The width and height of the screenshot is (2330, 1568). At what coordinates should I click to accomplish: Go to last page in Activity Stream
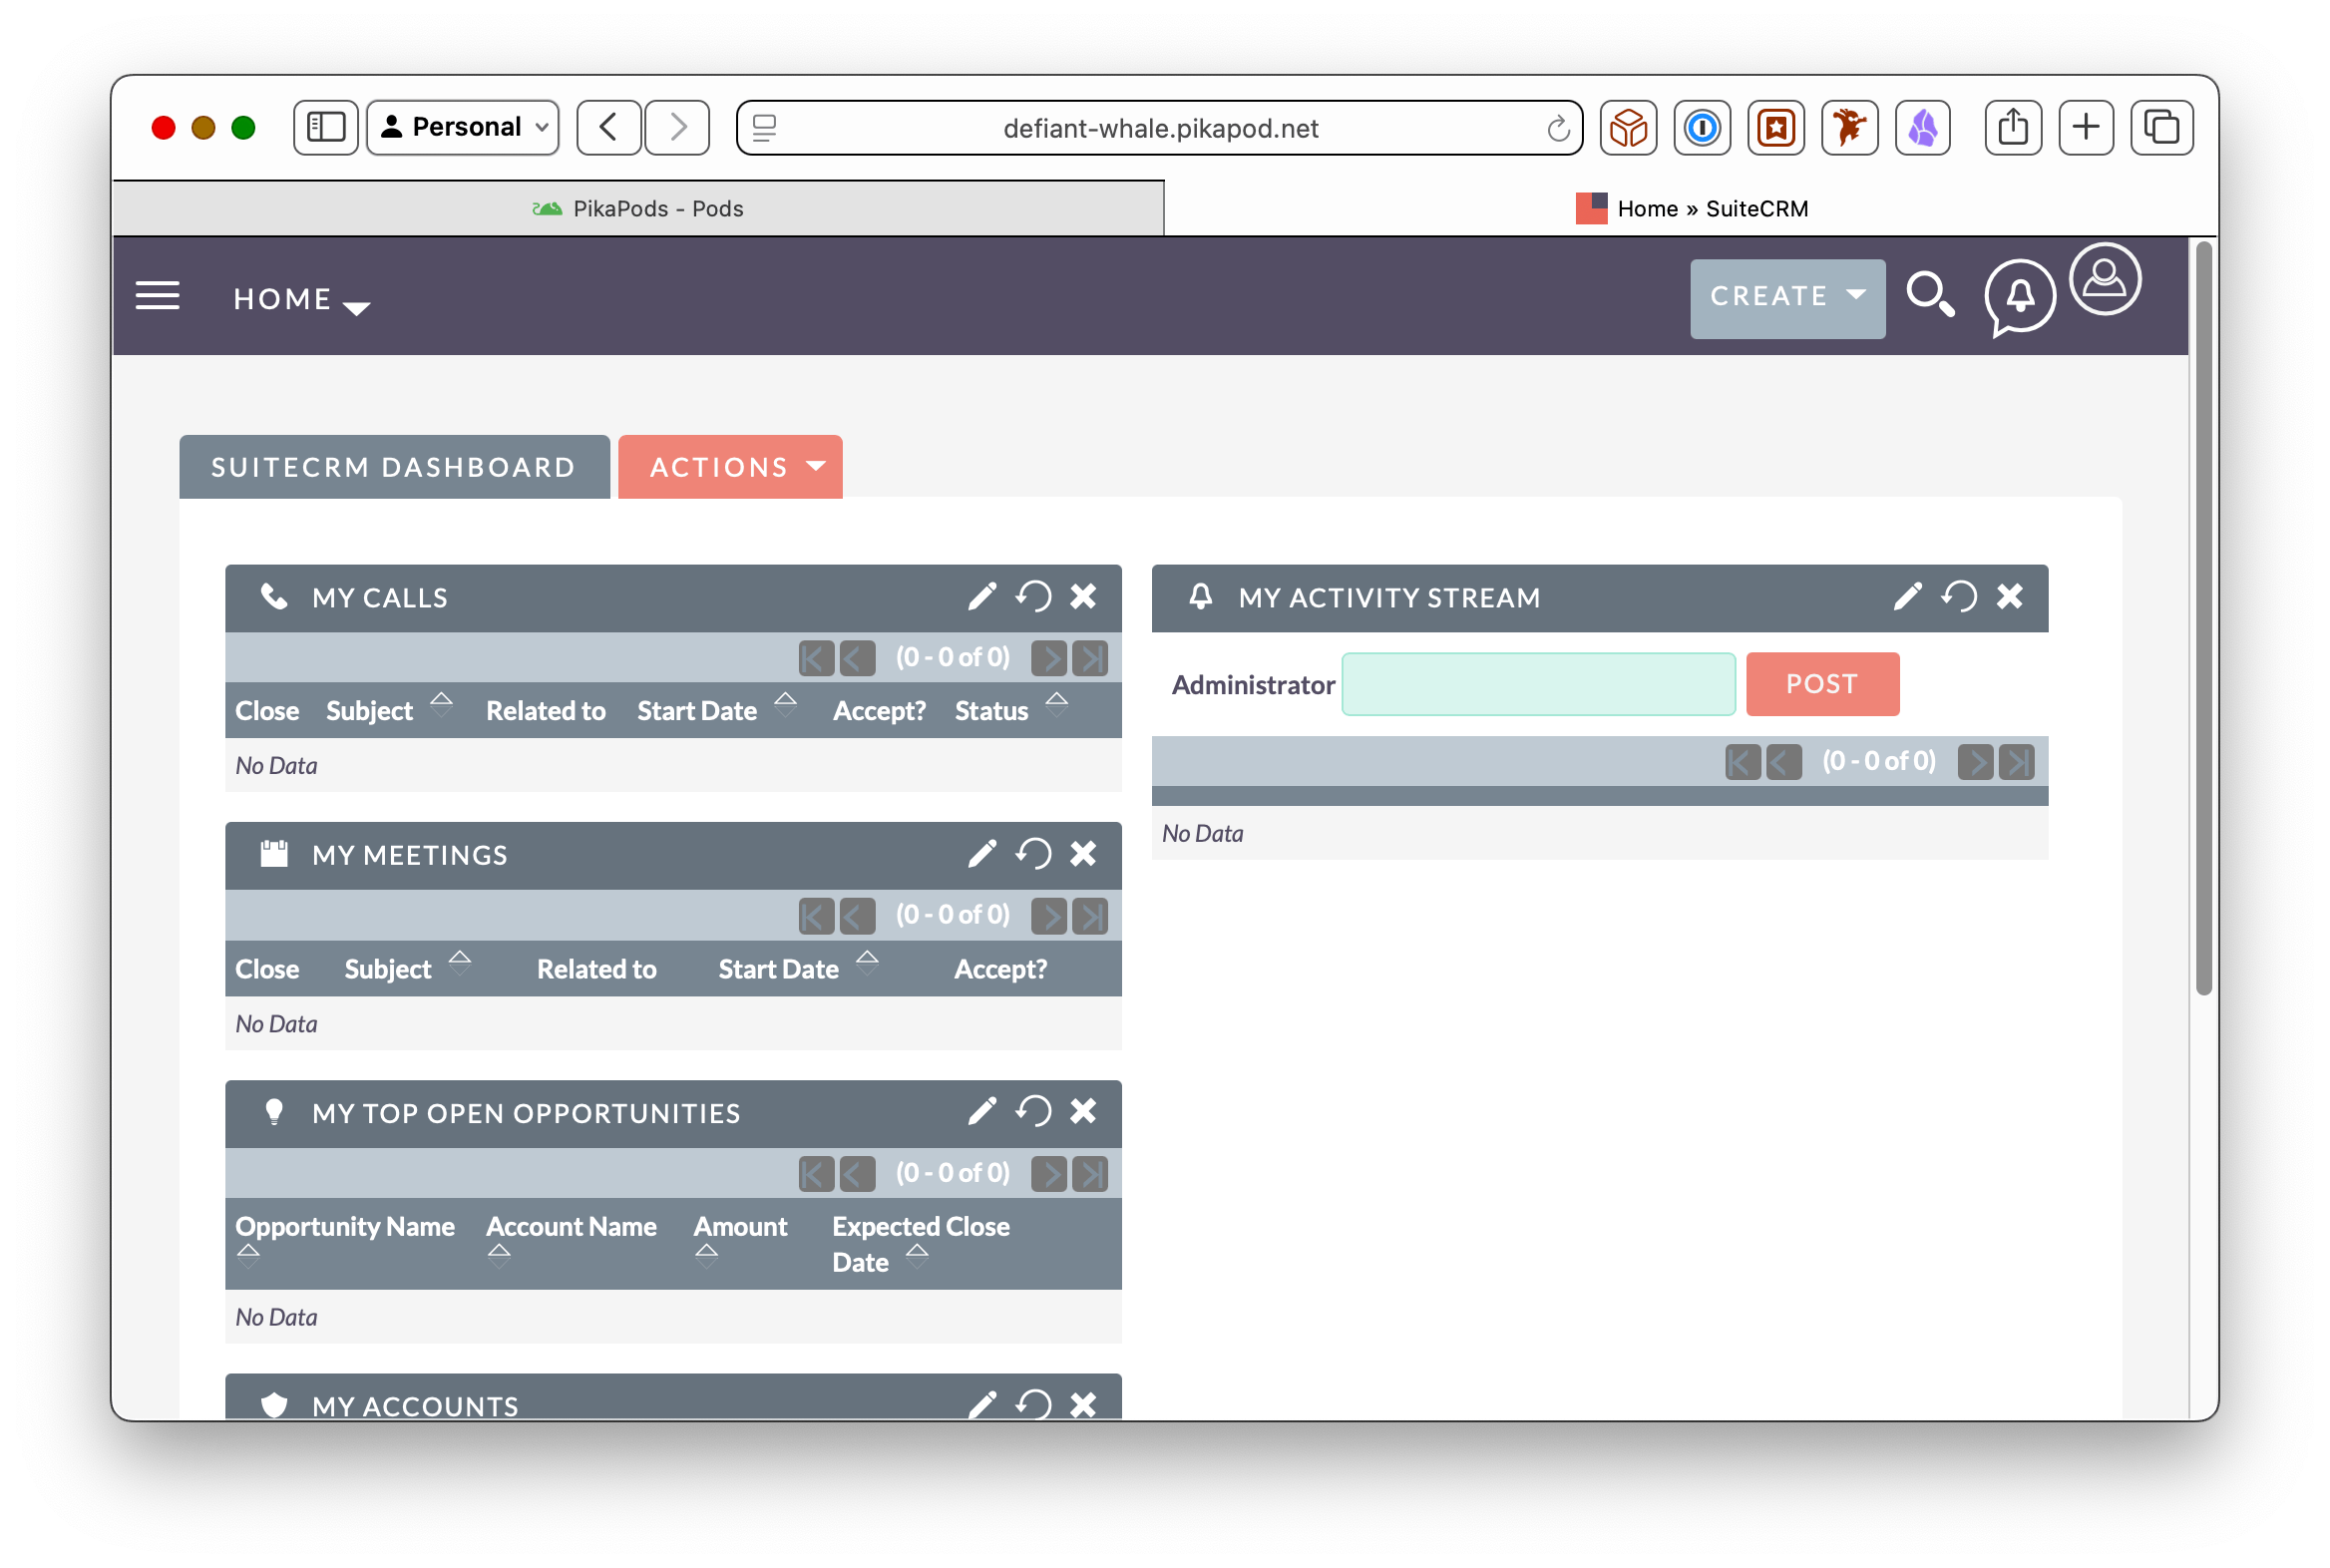click(x=2016, y=762)
